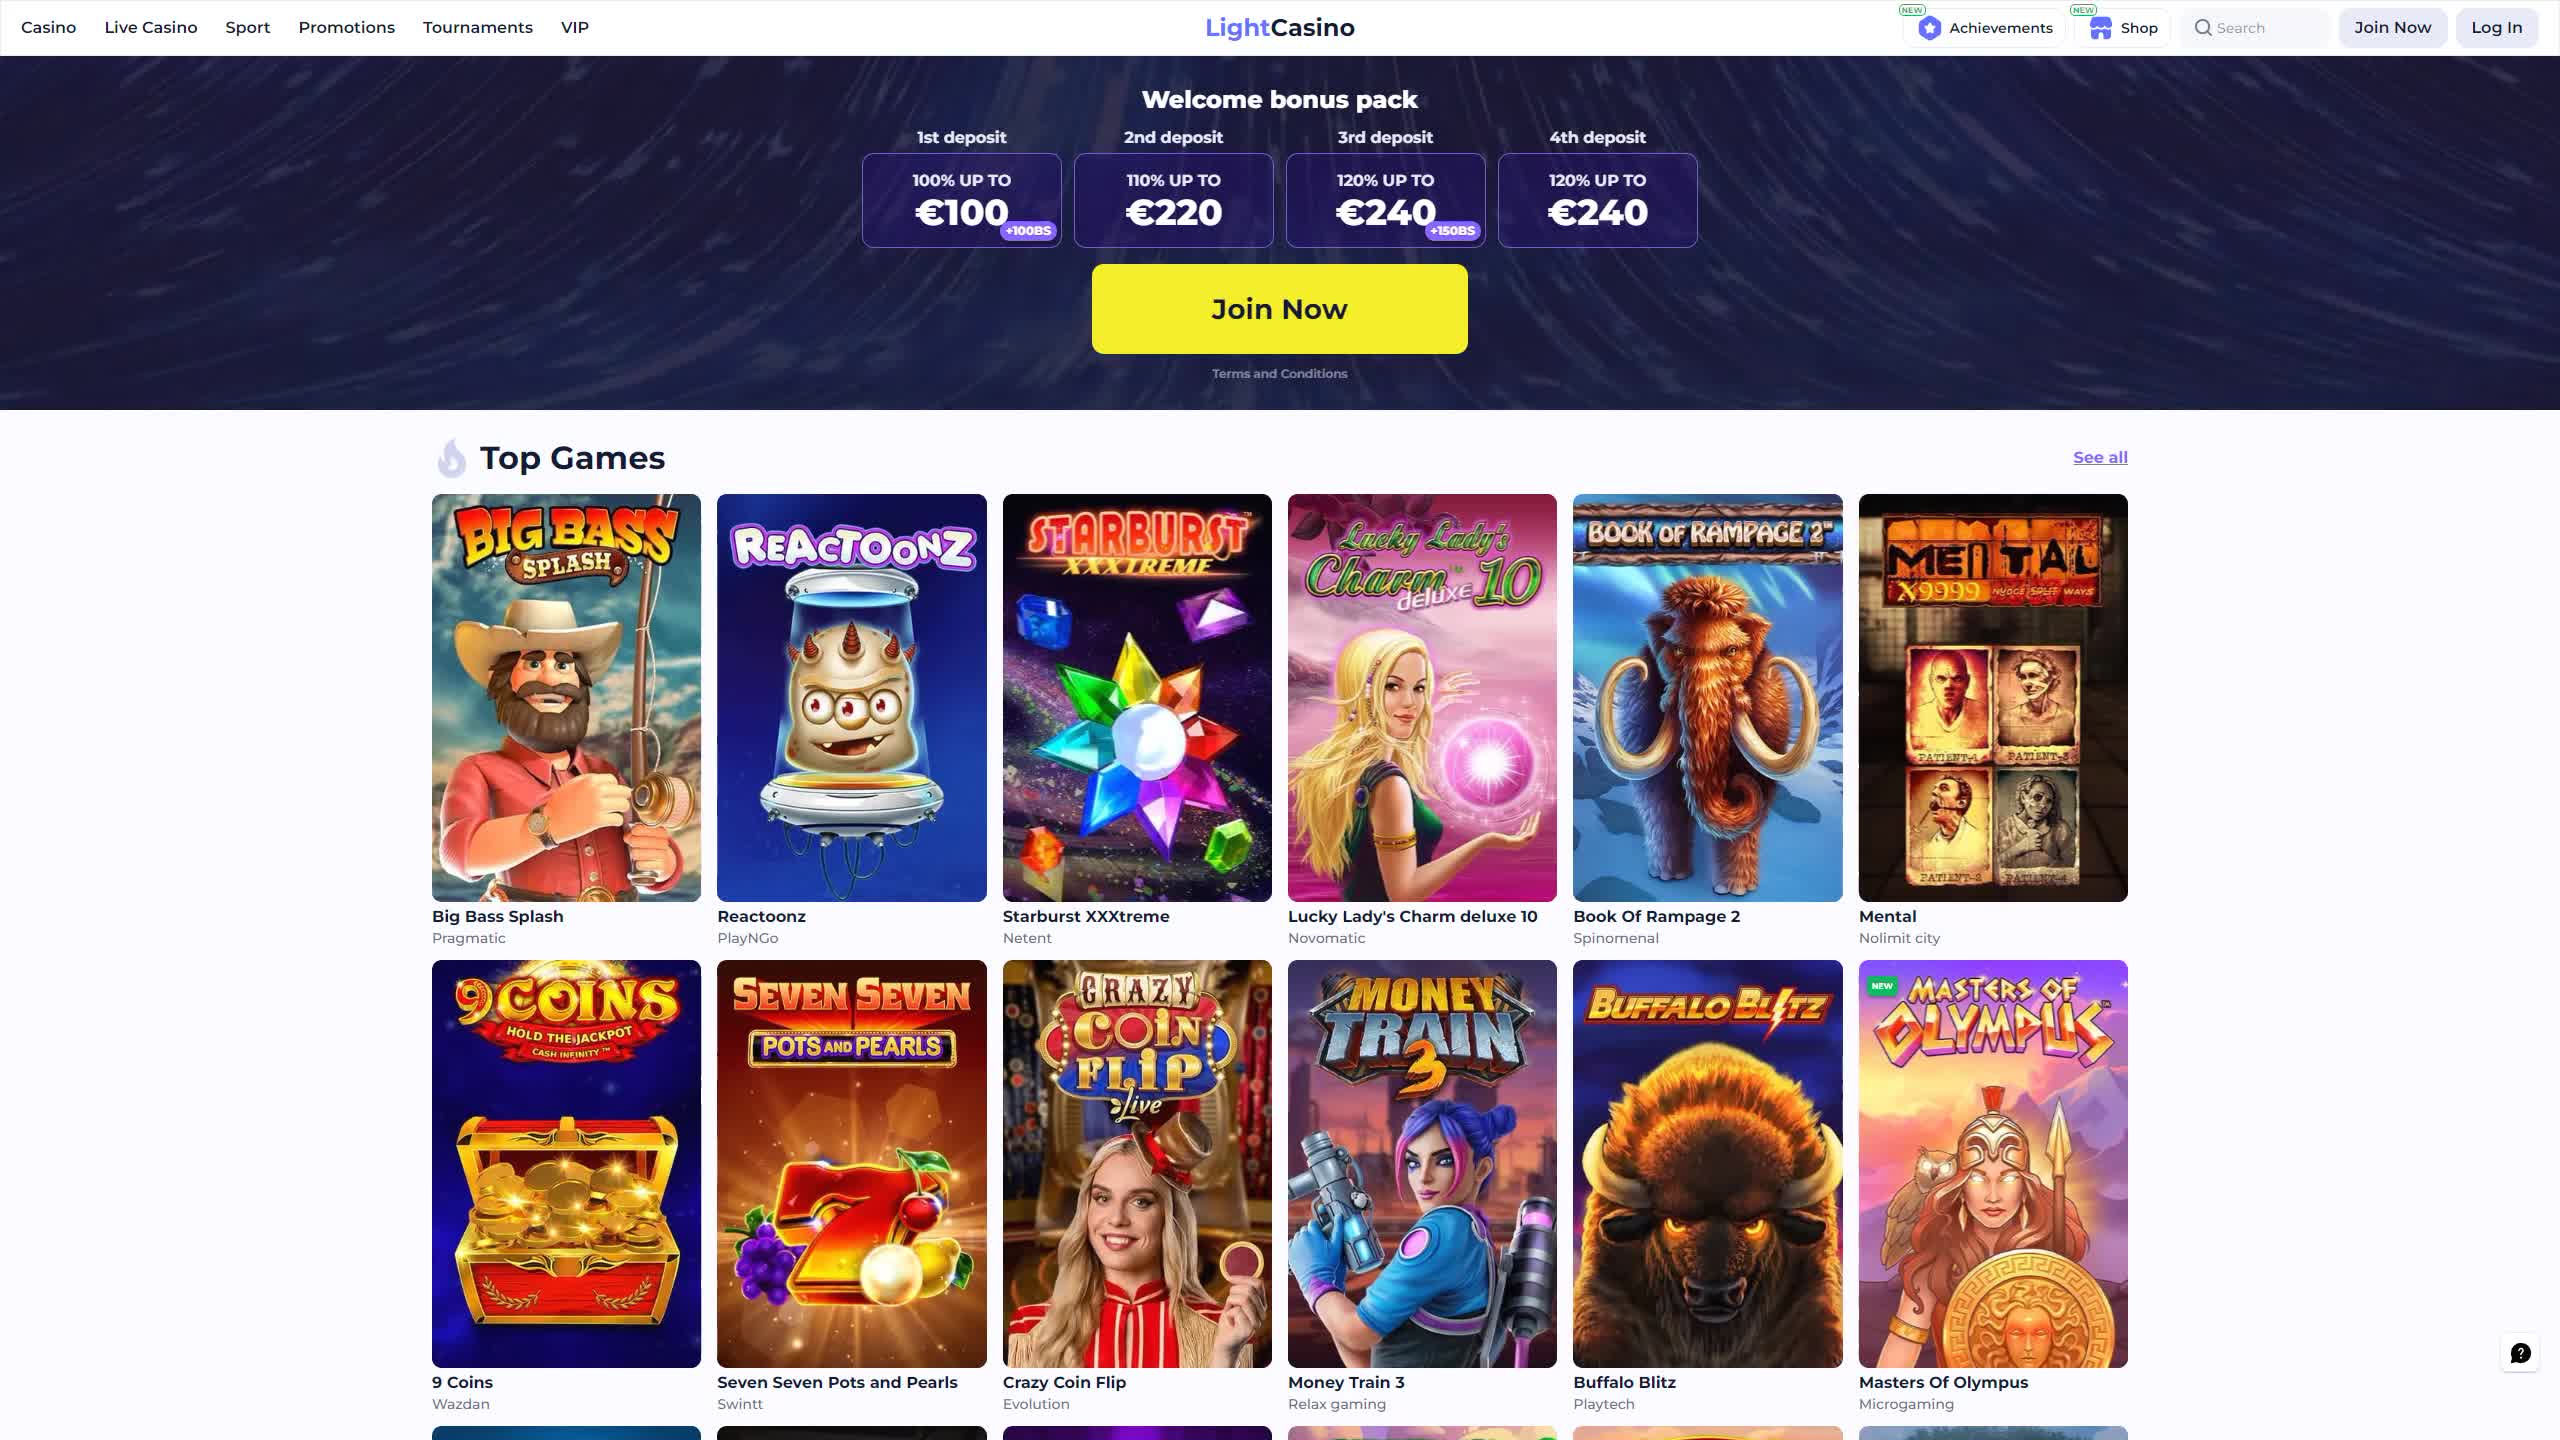Open the Shop storefront icon
The width and height of the screenshot is (2560, 1440).
coord(2100,28)
